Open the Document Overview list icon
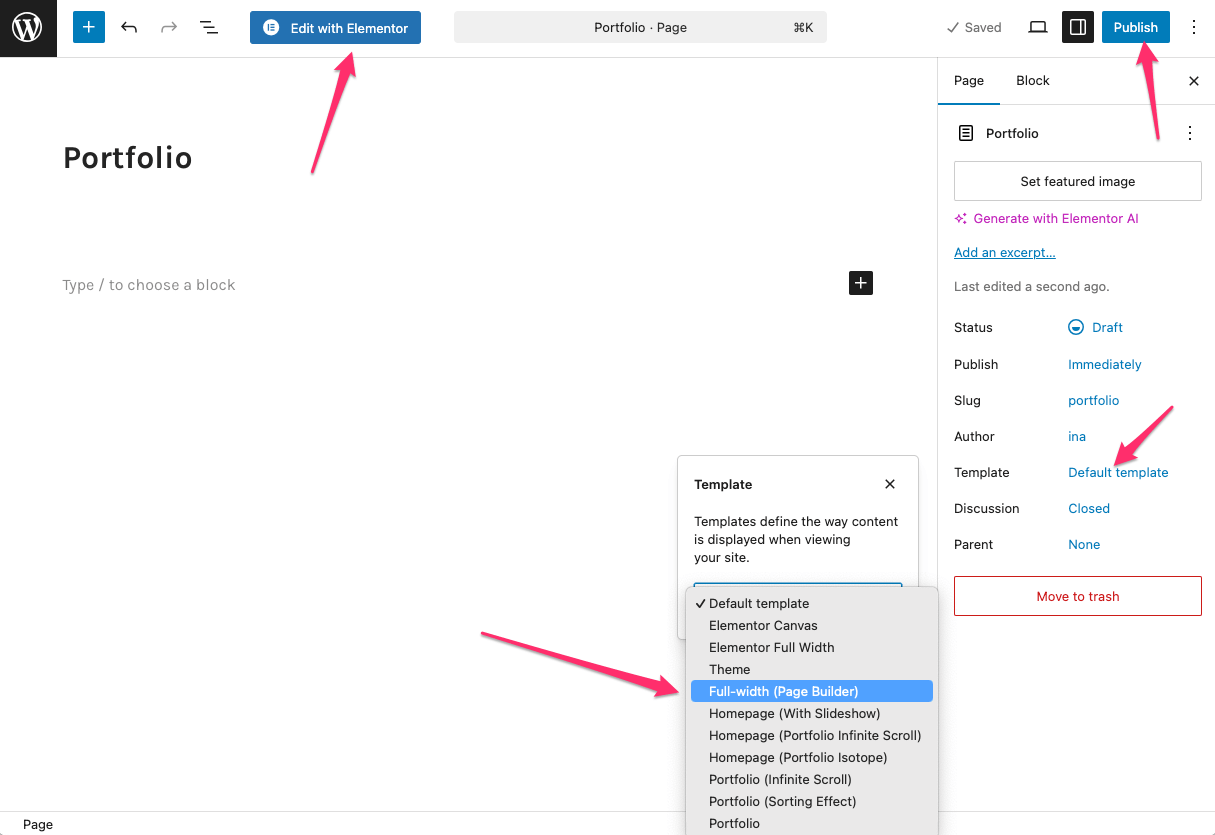Image resolution: width=1215 pixels, height=835 pixels. (208, 28)
